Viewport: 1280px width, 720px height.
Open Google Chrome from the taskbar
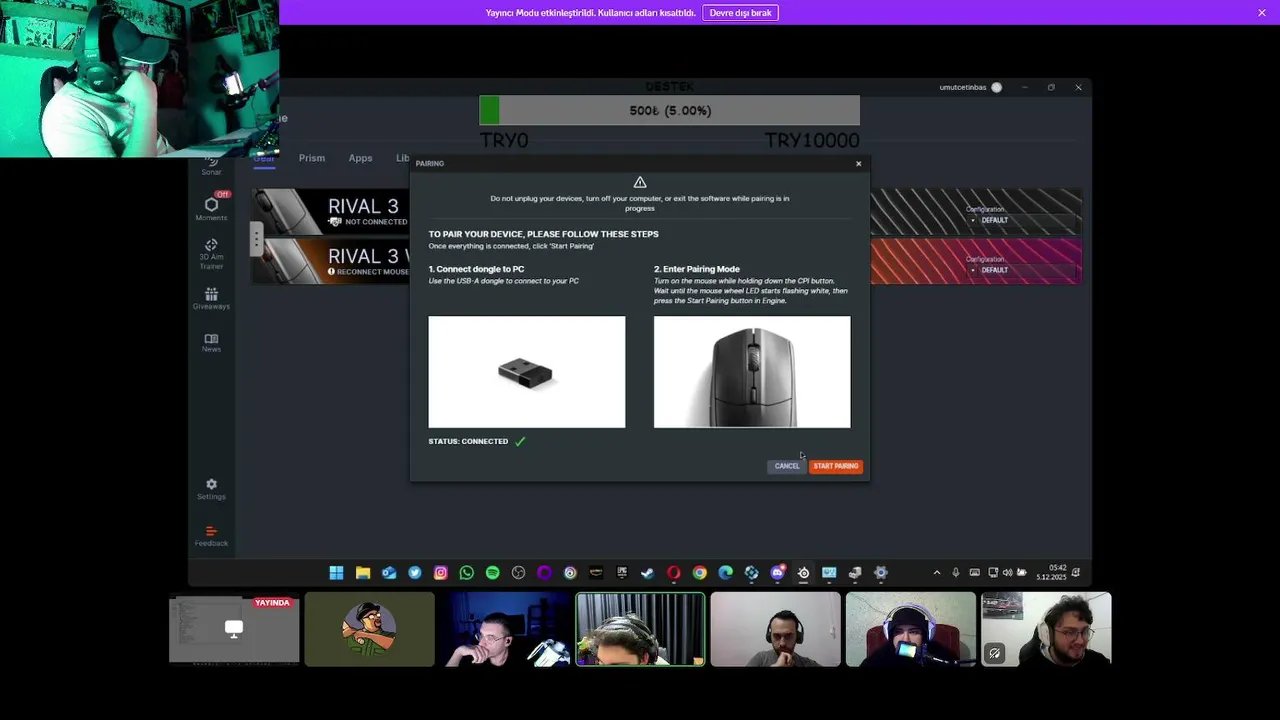(x=700, y=573)
